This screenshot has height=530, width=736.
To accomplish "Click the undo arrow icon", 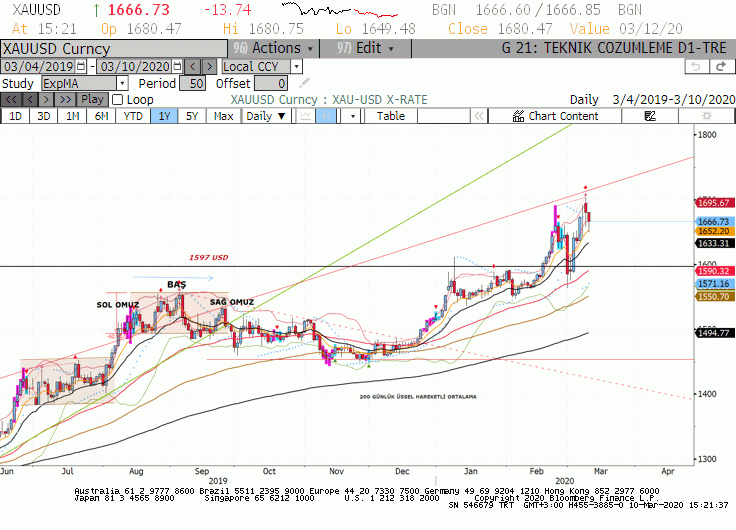I will tap(697, 67).
